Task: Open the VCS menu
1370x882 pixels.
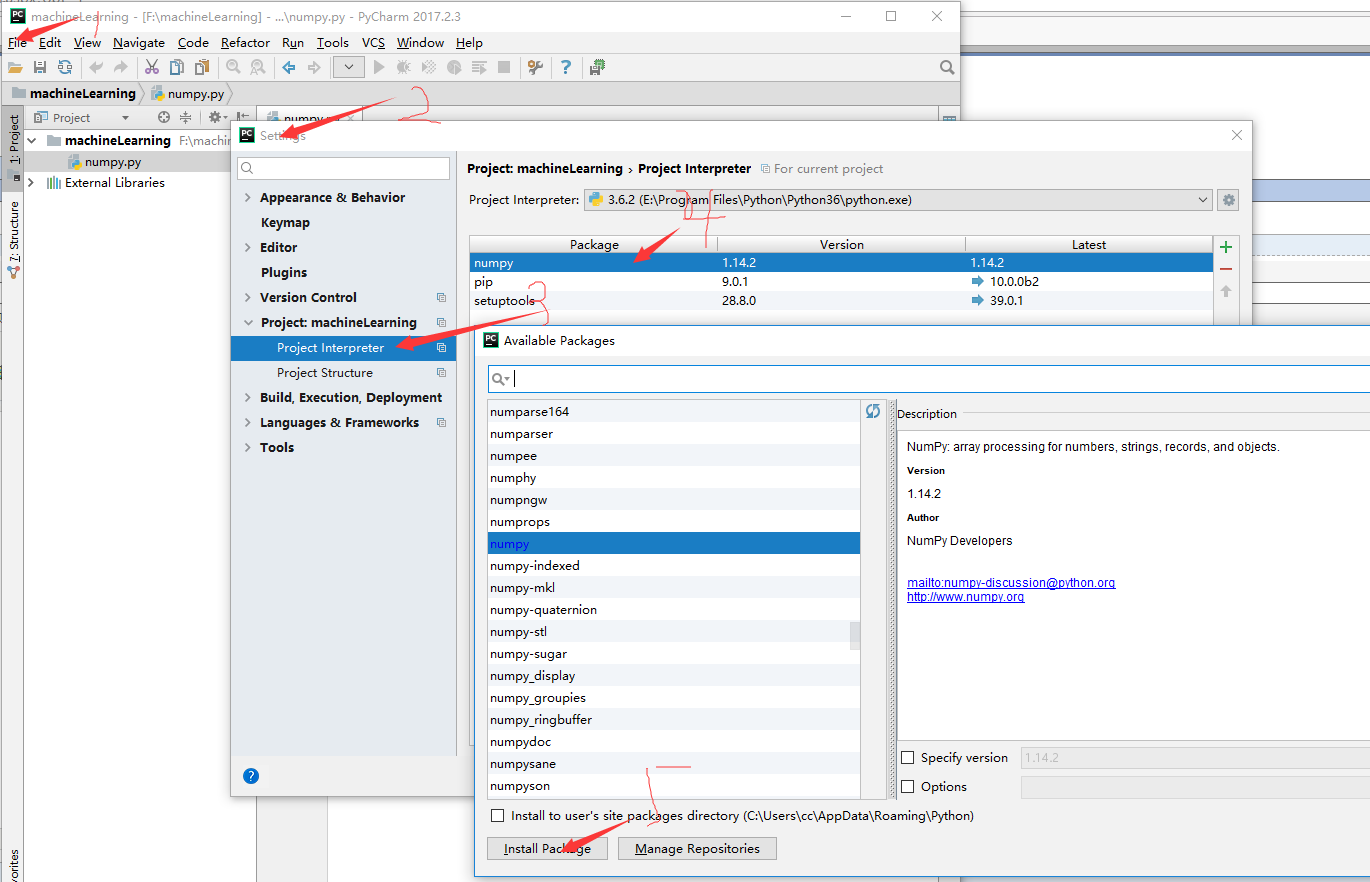Action: (x=373, y=43)
